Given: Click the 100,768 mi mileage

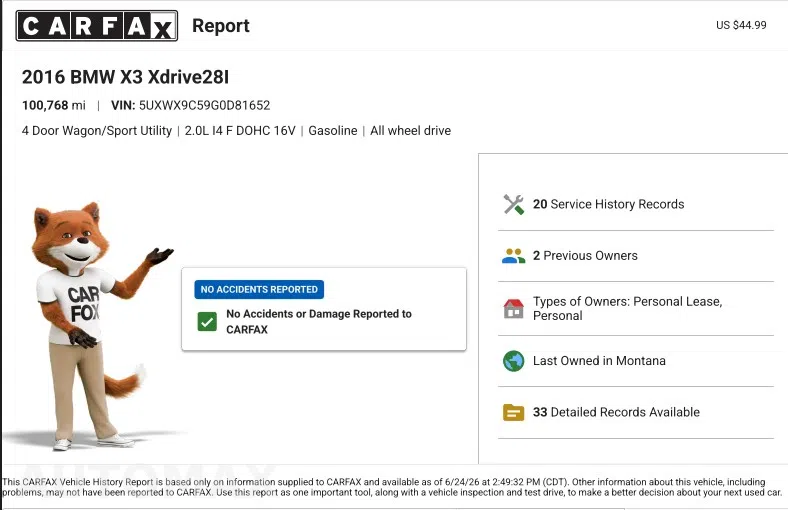Looking at the screenshot, I should point(54,106).
